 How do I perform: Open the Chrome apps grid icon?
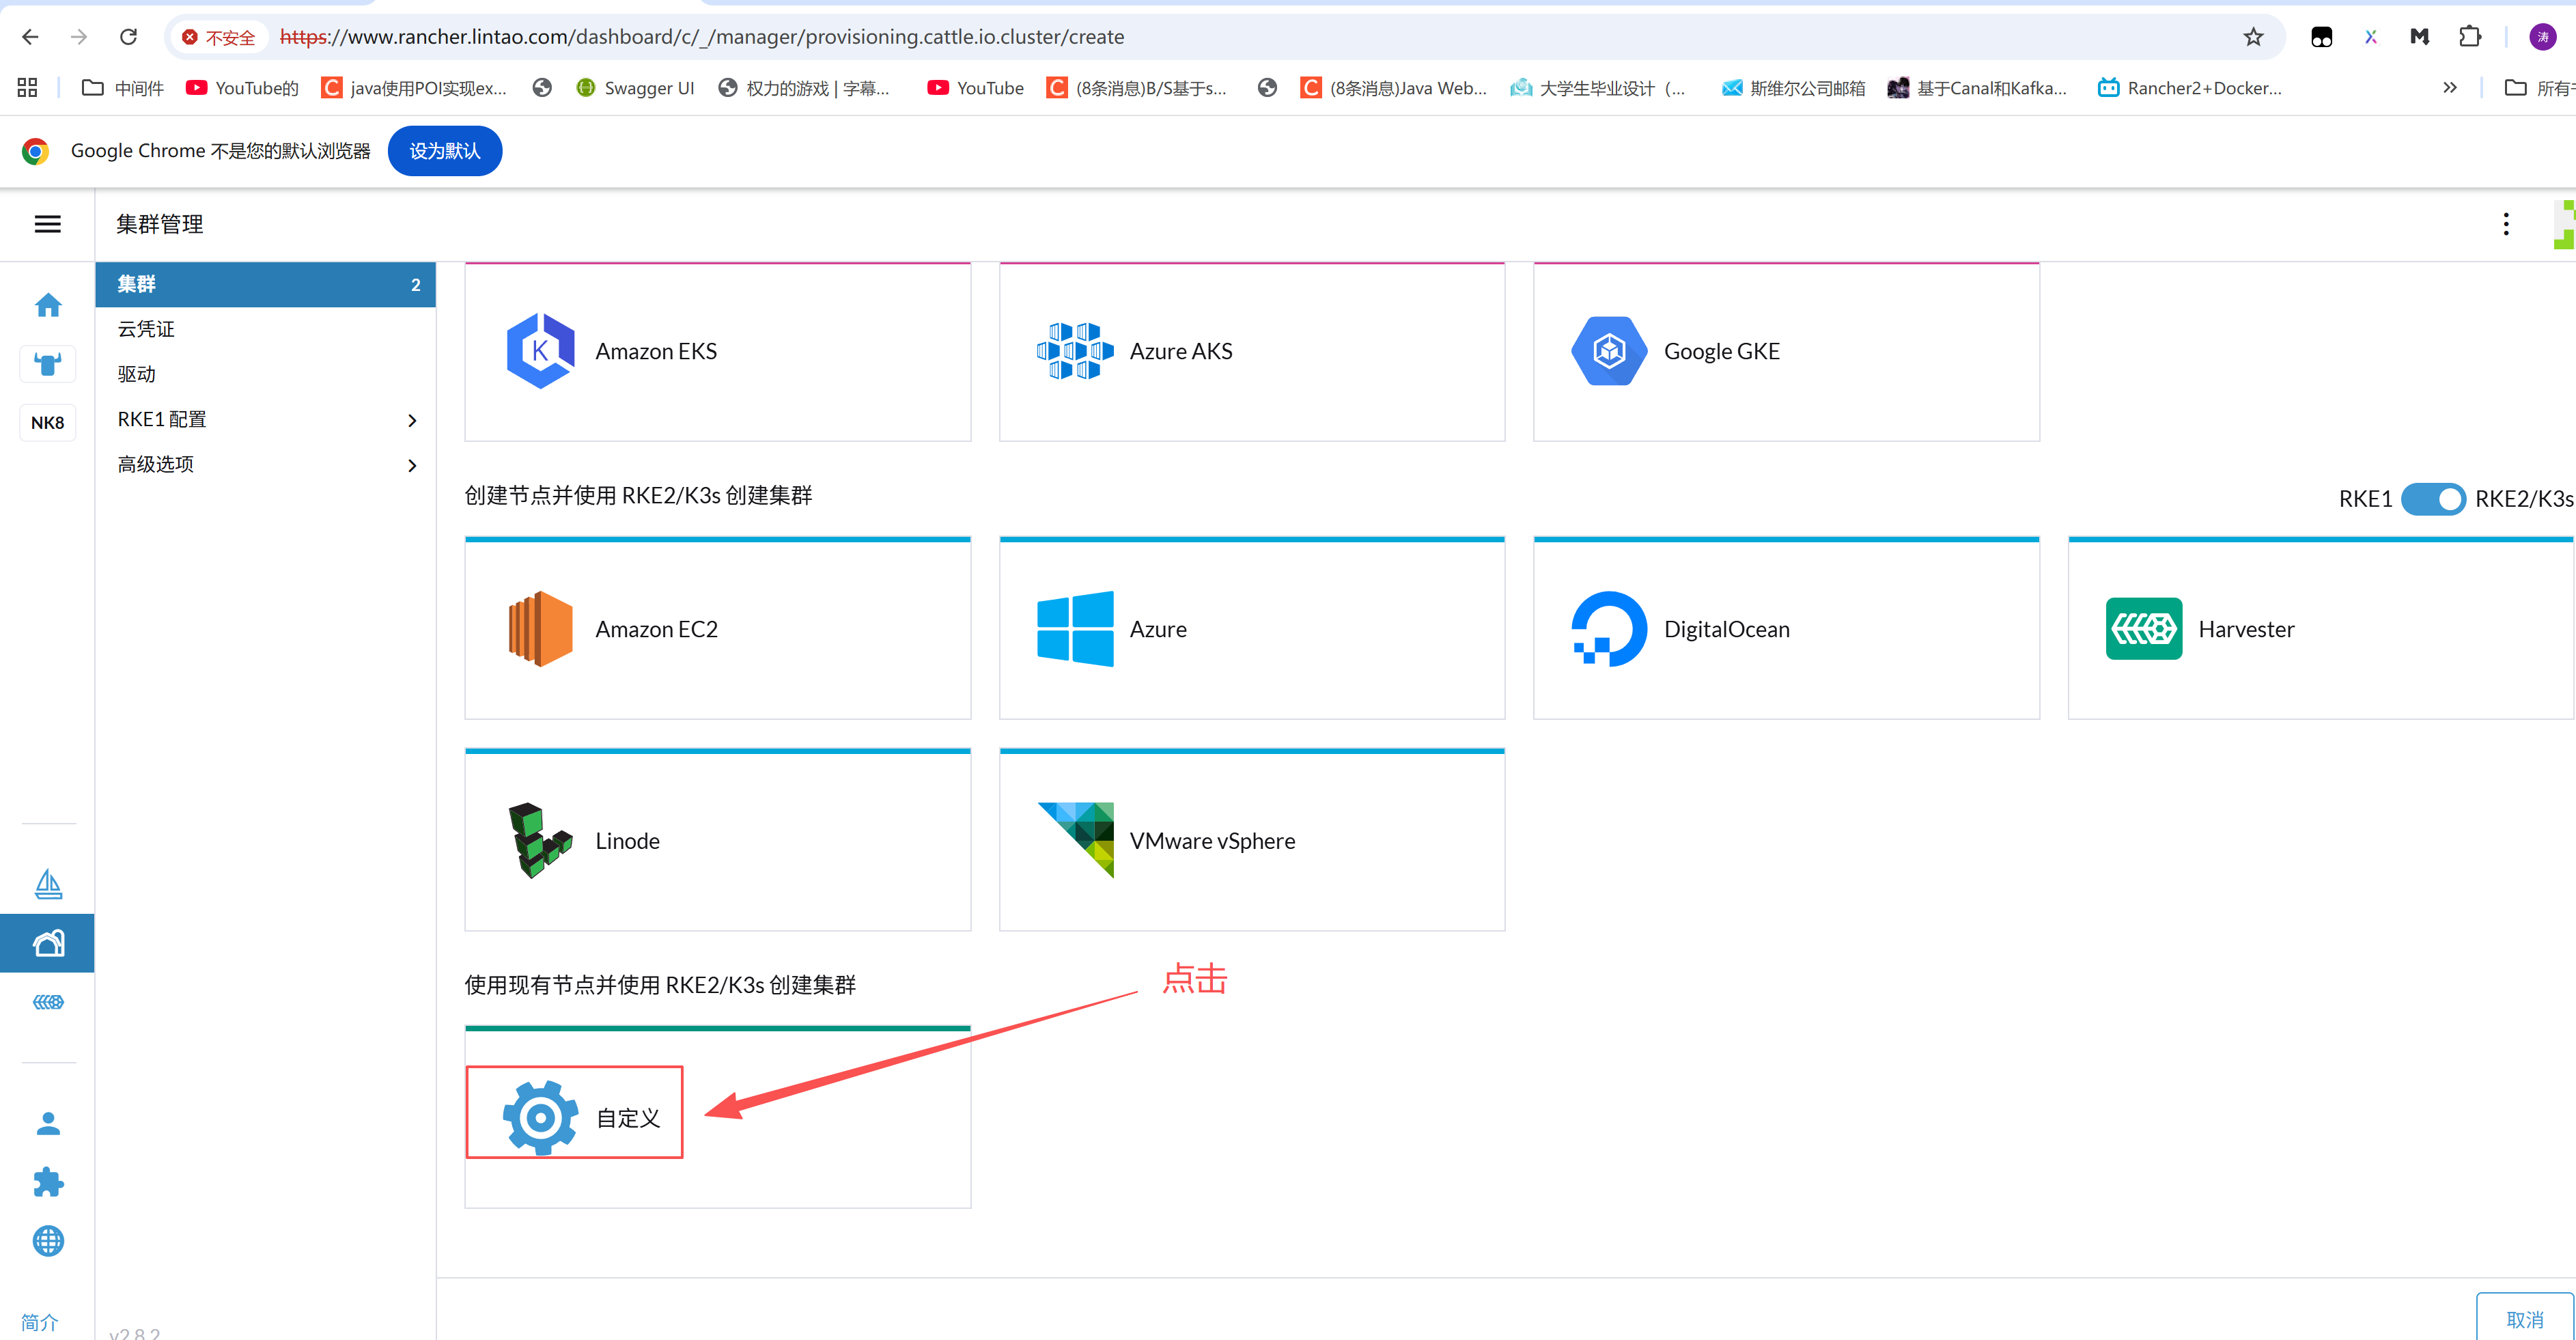coord(27,88)
